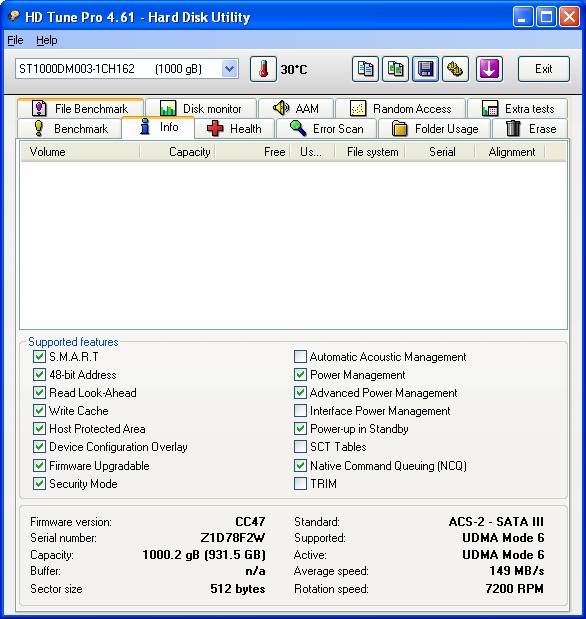This screenshot has width=586, height=619.
Task: Click the Buffer value n/a
Action: coord(255,571)
